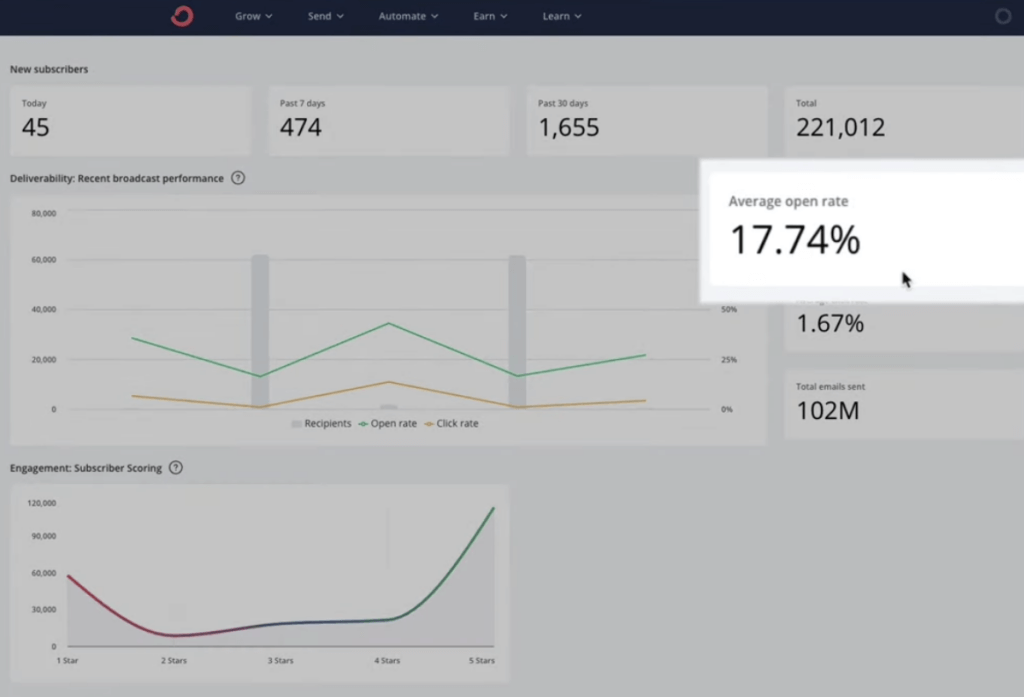
Task: Open the Grow menu
Action: pyautogui.click(x=253, y=16)
